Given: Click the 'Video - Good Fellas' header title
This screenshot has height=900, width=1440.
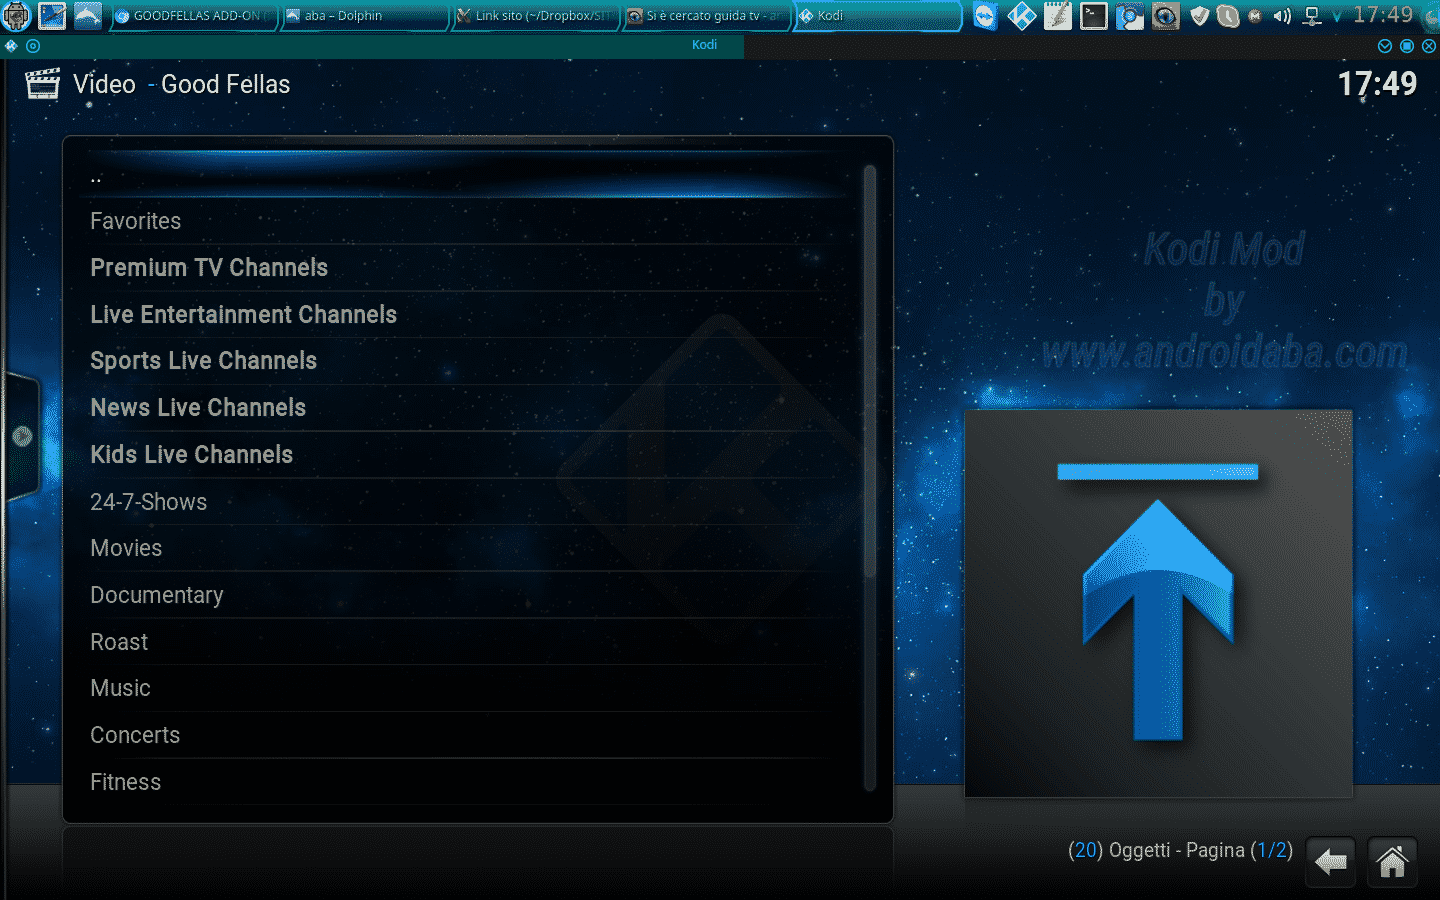Looking at the screenshot, I should click(x=181, y=84).
